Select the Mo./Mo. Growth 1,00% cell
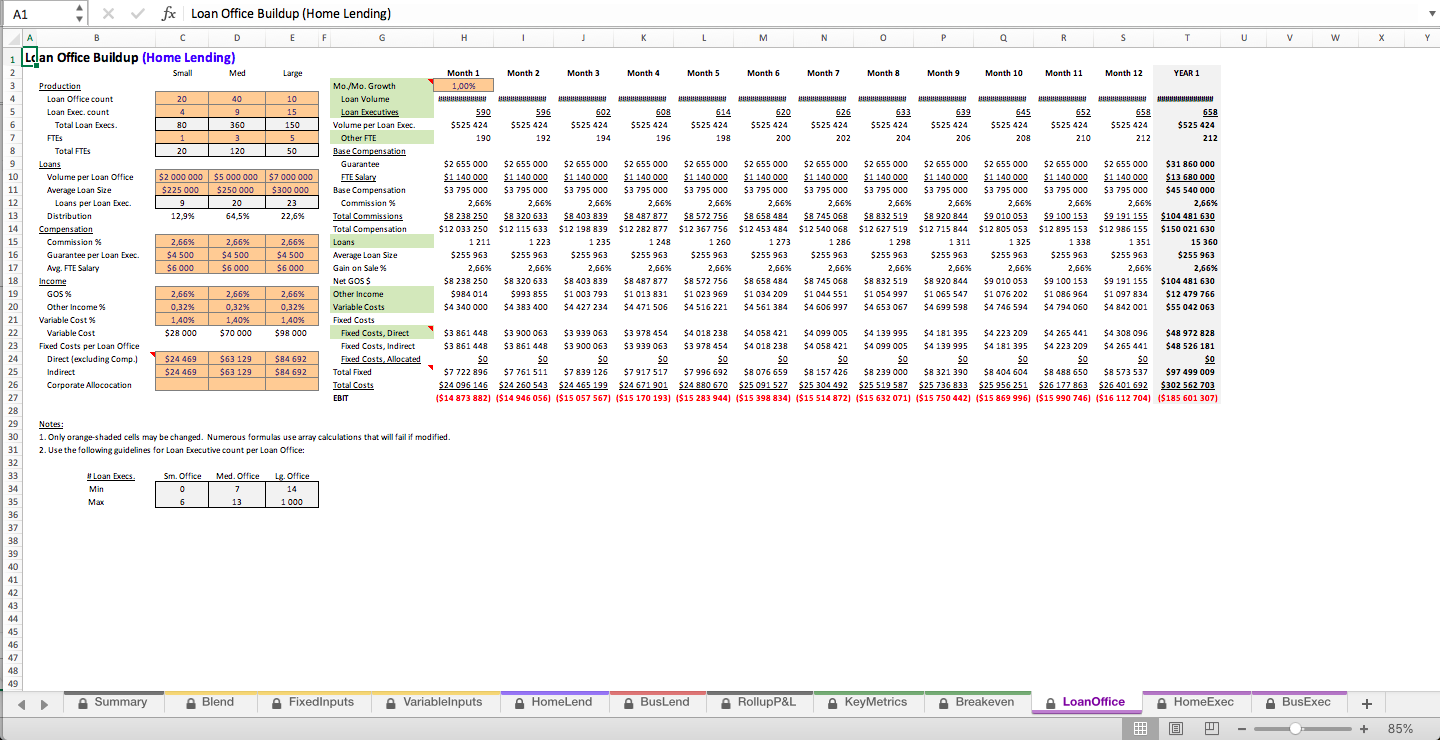 click(x=463, y=86)
